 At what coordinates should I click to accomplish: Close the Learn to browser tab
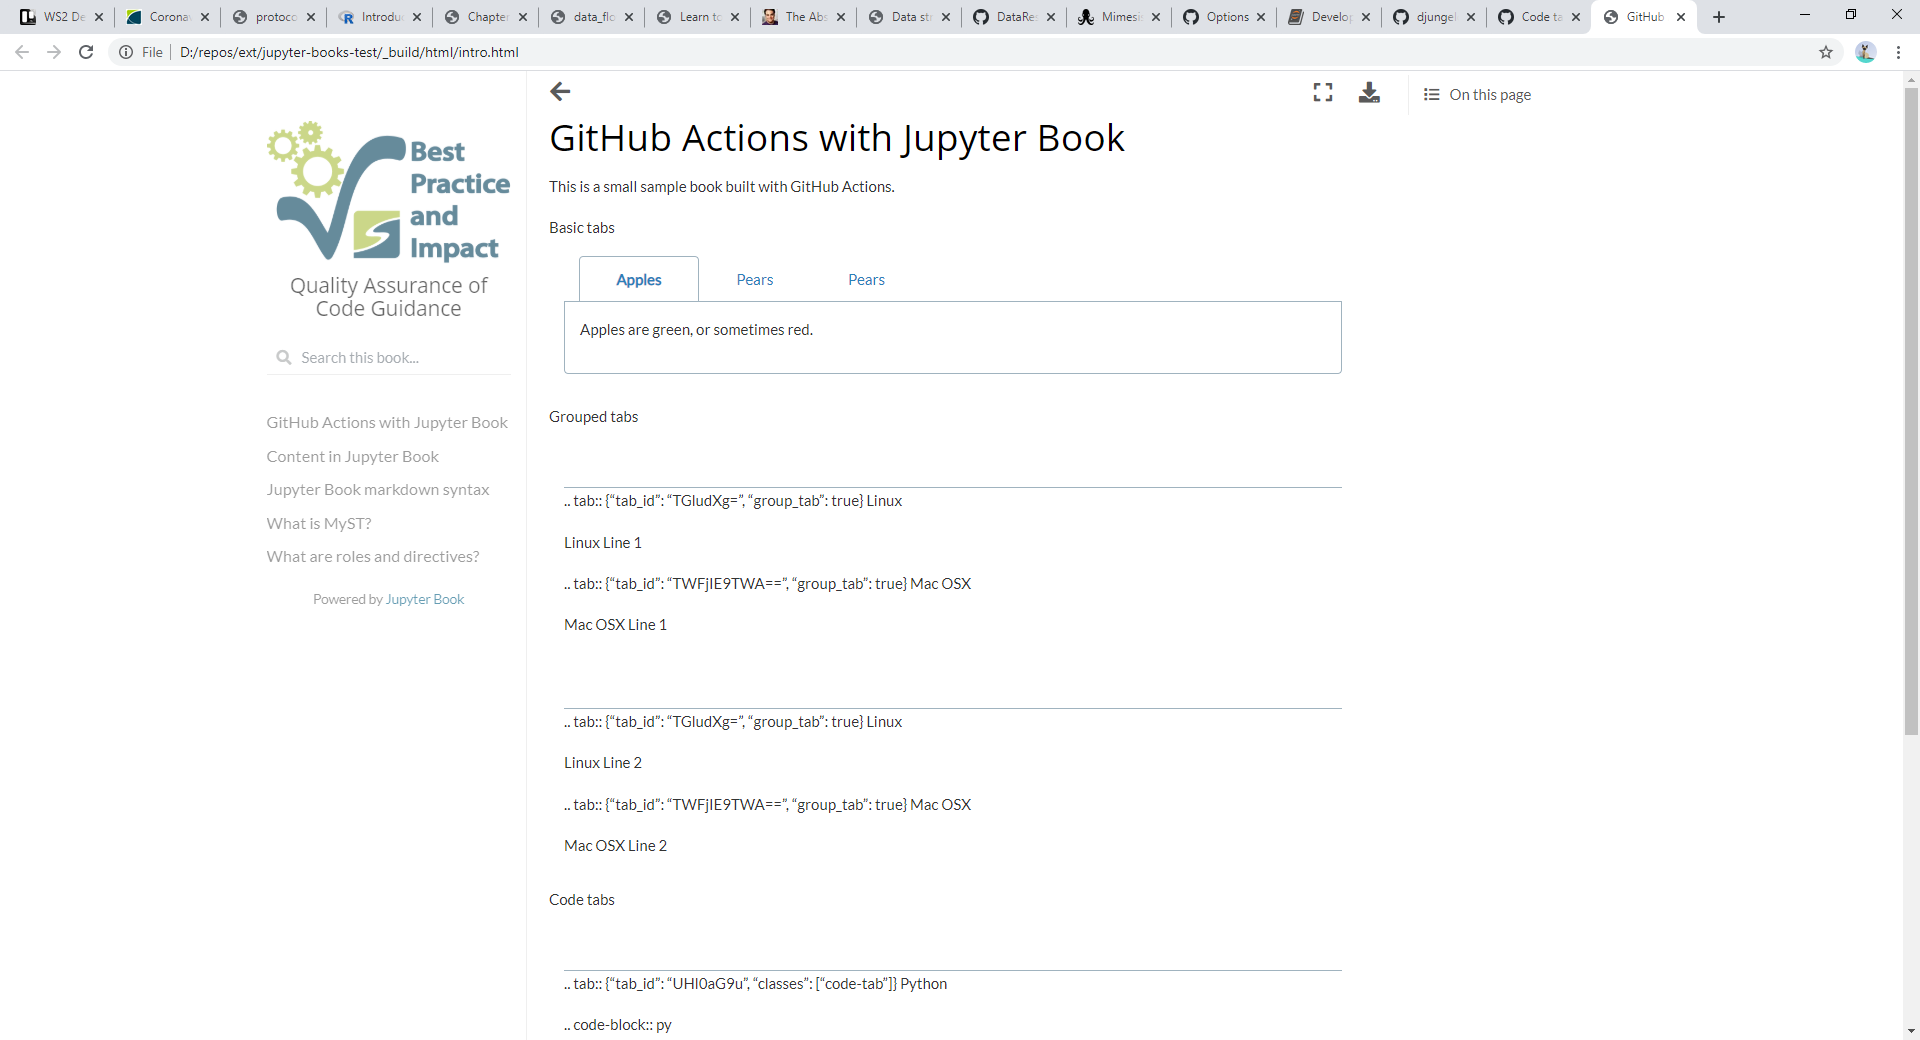click(x=735, y=17)
